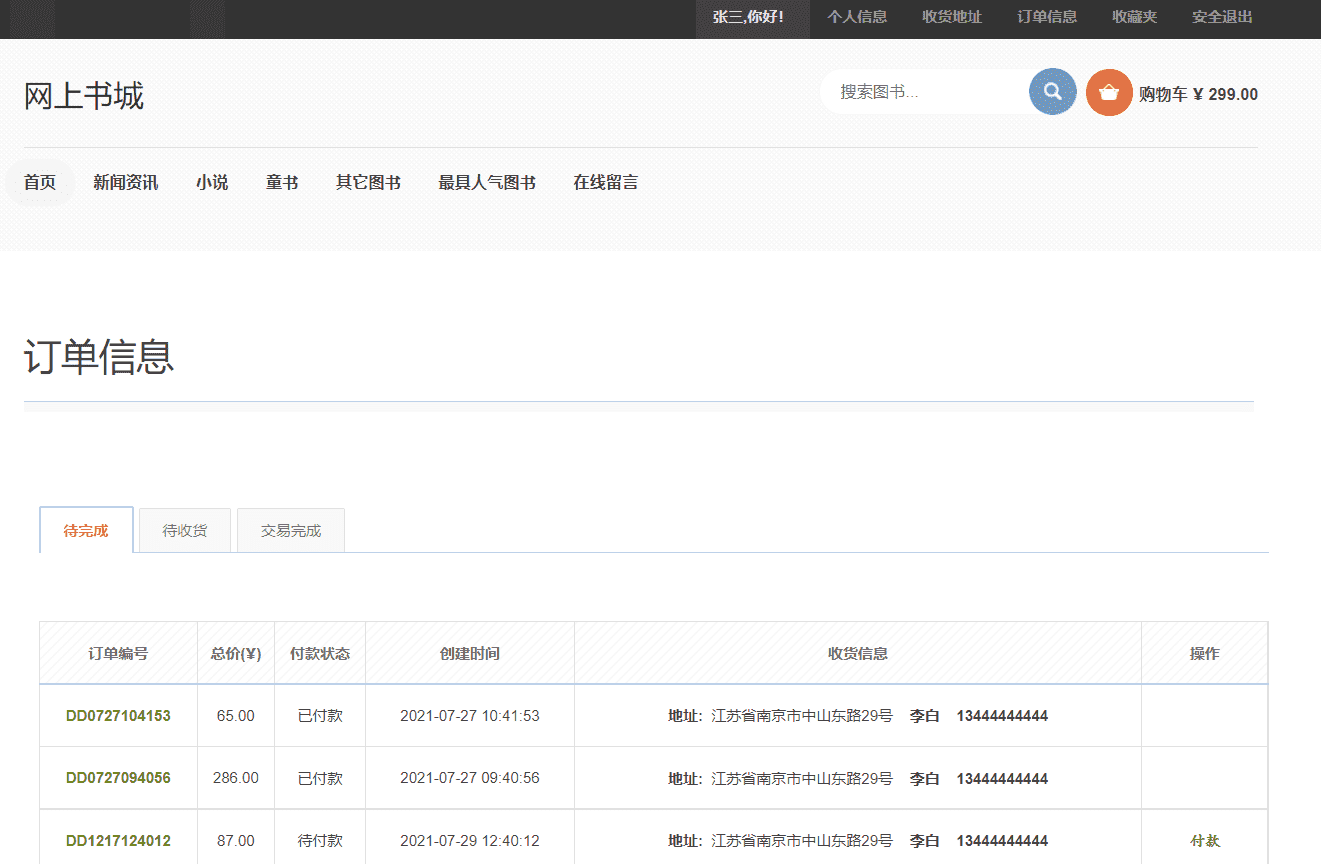Open order DD0727104153
This screenshot has width=1321, height=864.
pyautogui.click(x=118, y=716)
